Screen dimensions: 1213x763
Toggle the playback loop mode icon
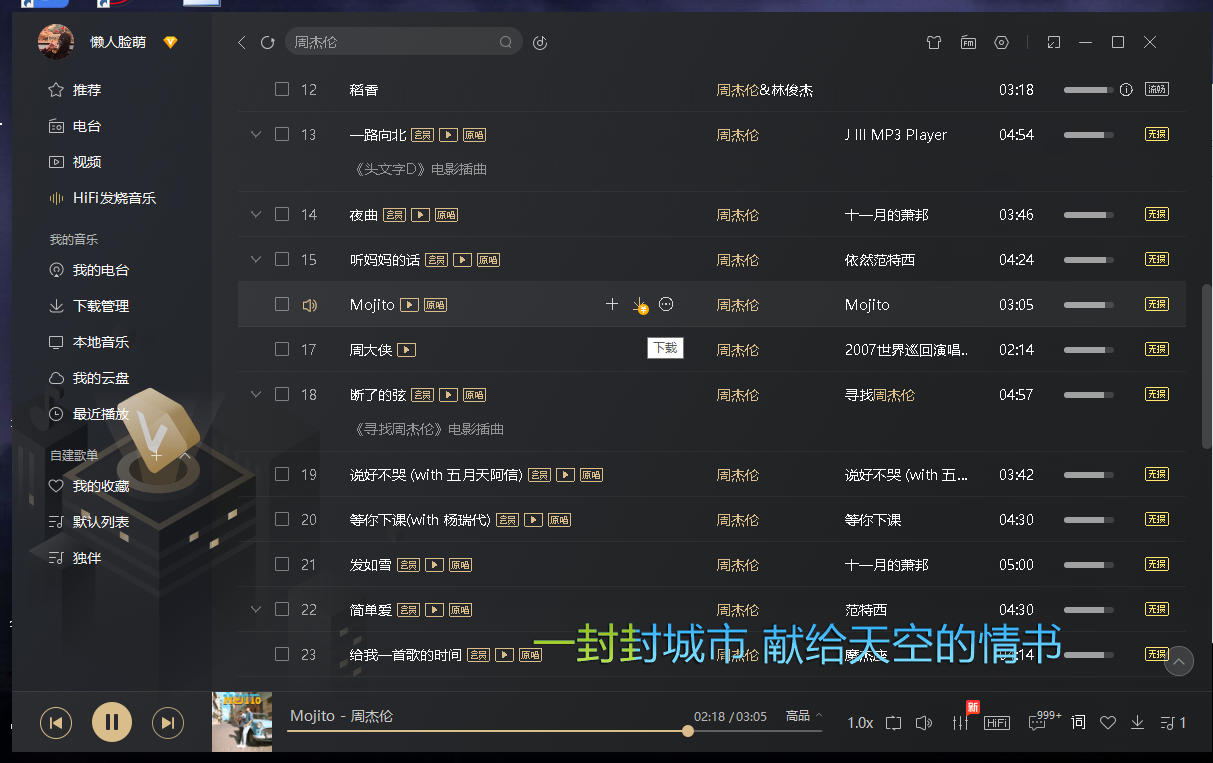894,723
